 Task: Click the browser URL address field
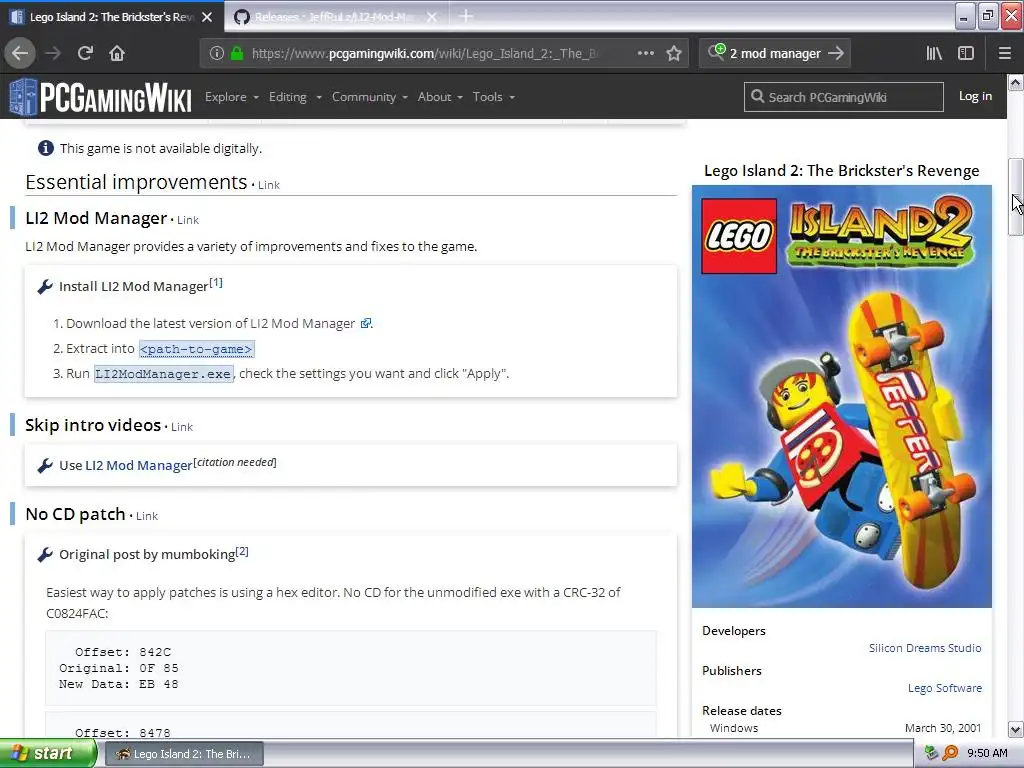coord(424,54)
